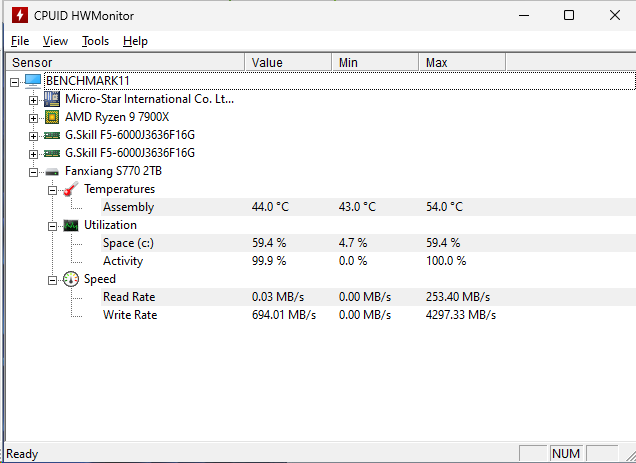Click the Sensor column header

click(x=125, y=62)
